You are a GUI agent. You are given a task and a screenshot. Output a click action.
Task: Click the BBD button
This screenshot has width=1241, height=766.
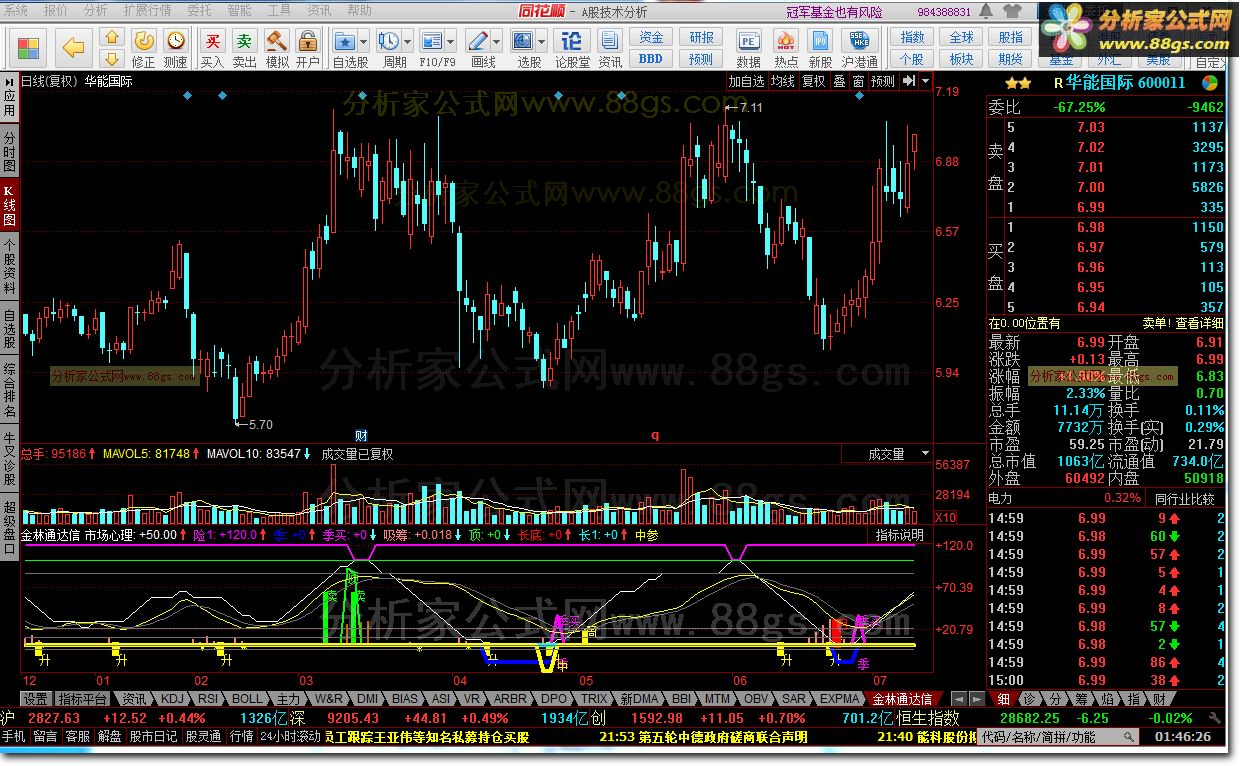click(x=651, y=58)
